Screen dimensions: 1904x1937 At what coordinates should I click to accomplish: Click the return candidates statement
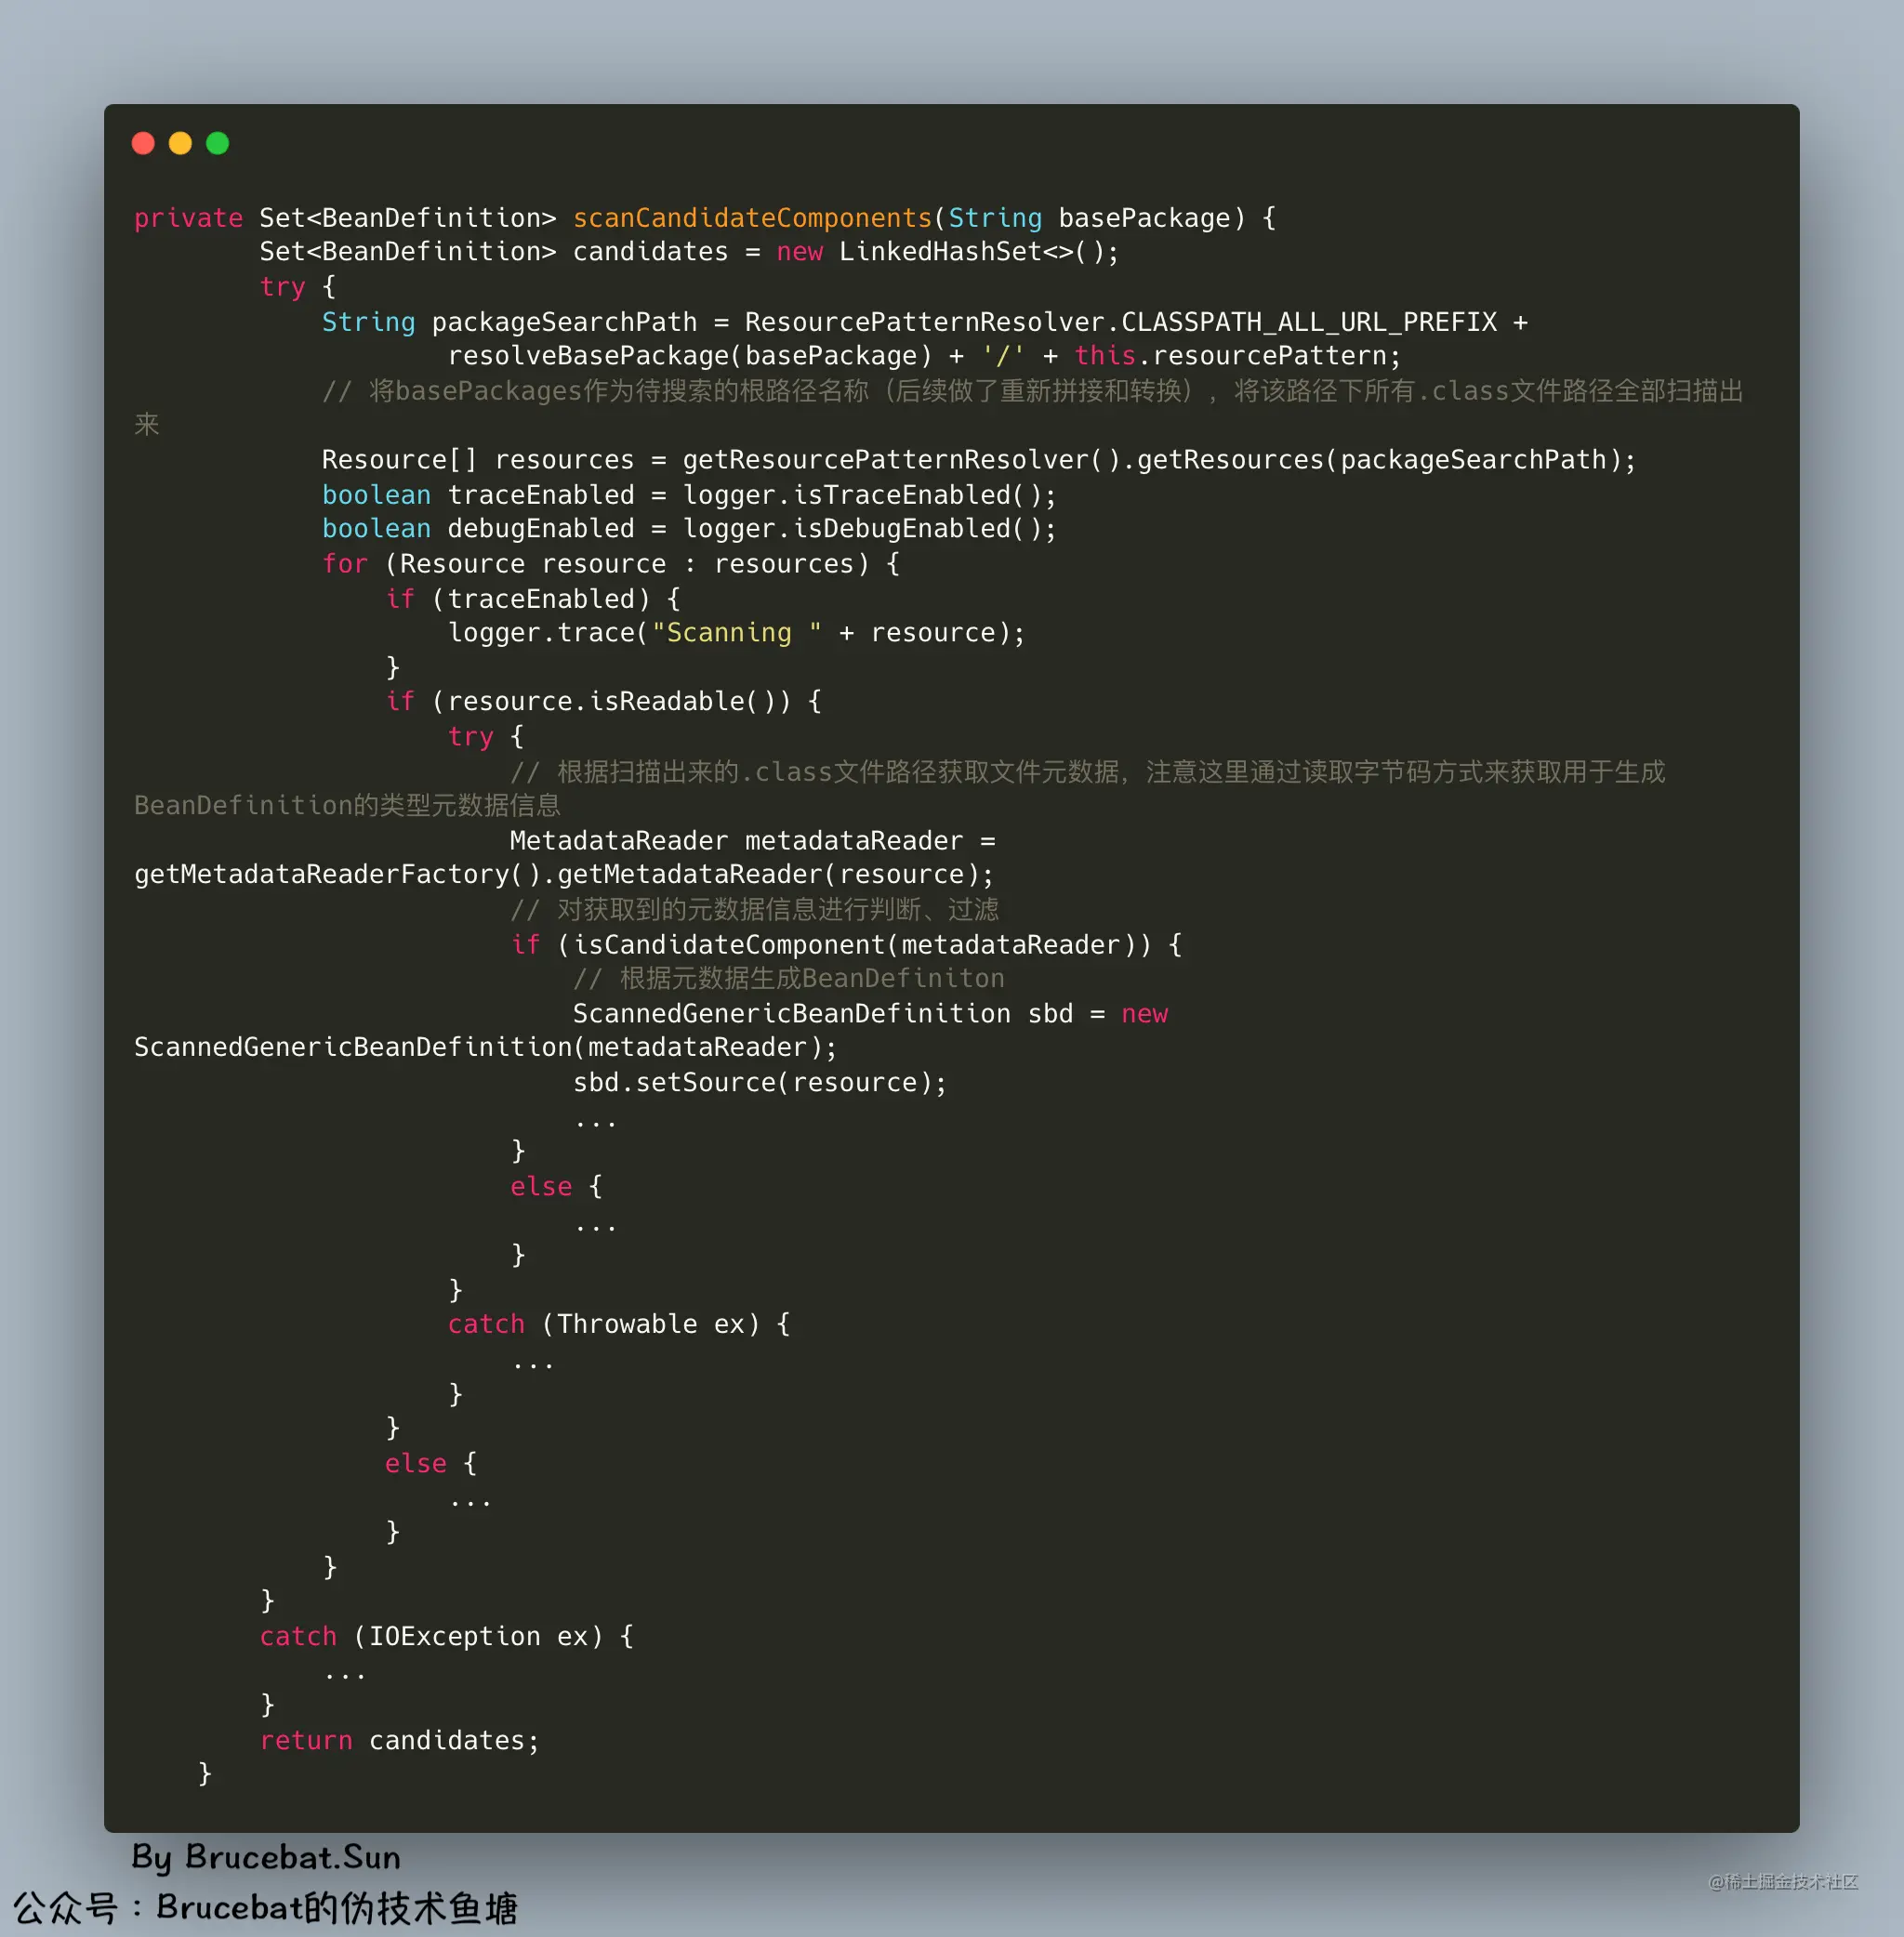[x=399, y=1740]
